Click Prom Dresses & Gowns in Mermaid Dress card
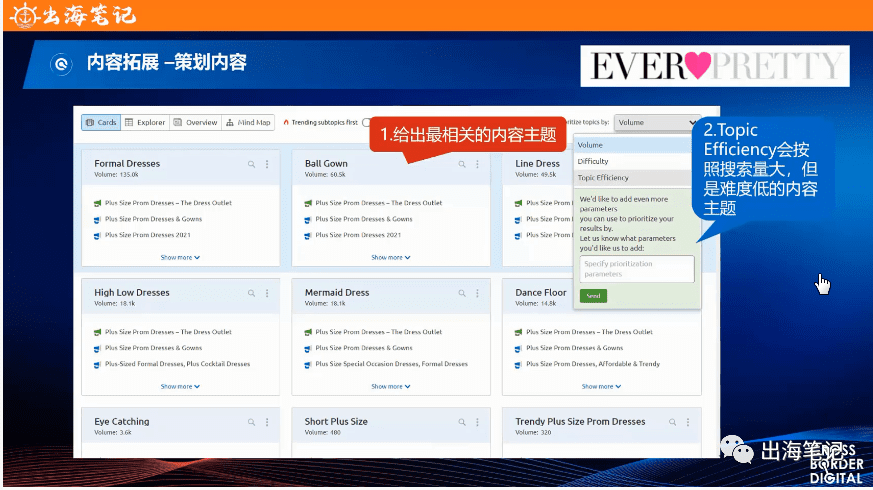The image size is (873, 490). (364, 348)
